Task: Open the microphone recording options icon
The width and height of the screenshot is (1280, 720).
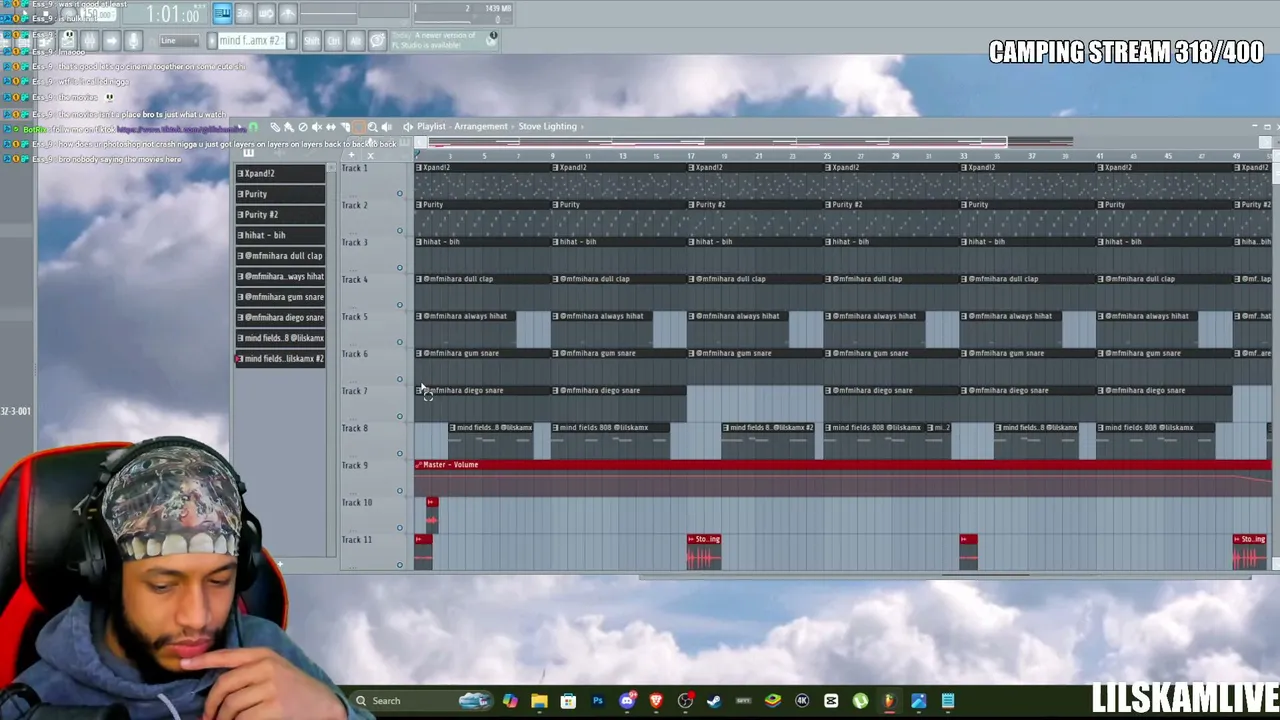Action: point(133,40)
